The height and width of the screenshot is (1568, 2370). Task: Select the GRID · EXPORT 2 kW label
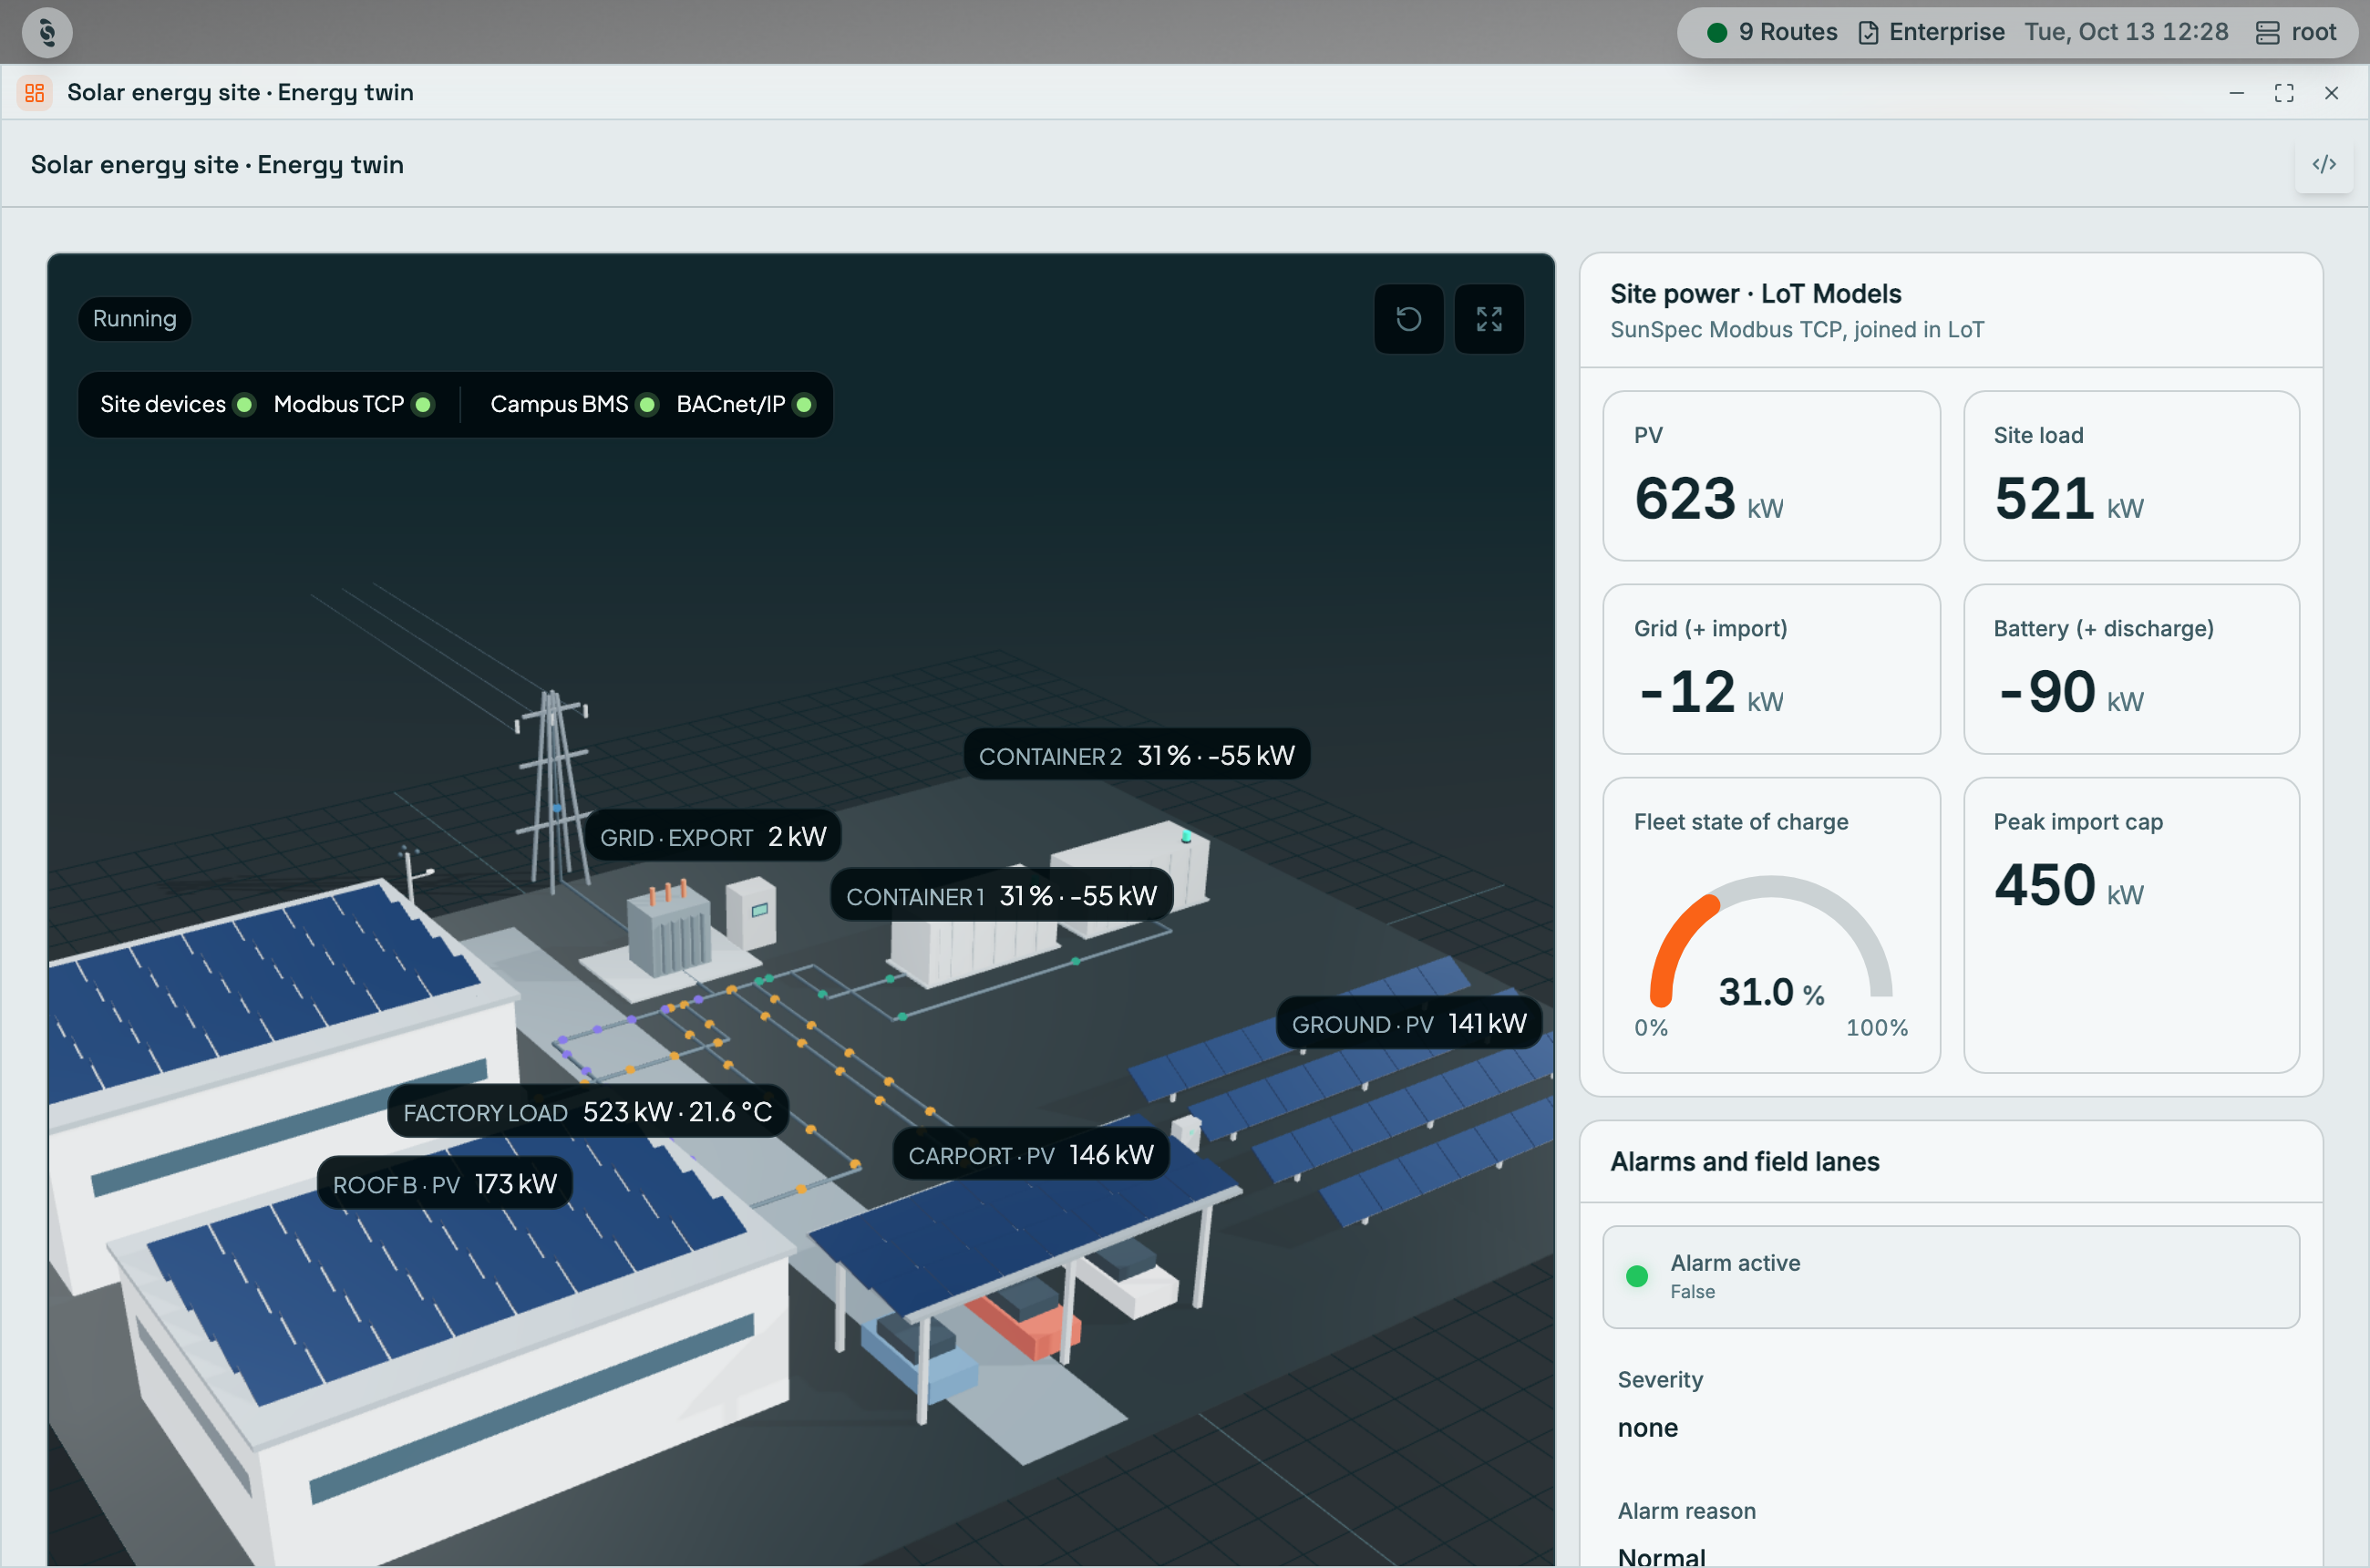point(713,836)
